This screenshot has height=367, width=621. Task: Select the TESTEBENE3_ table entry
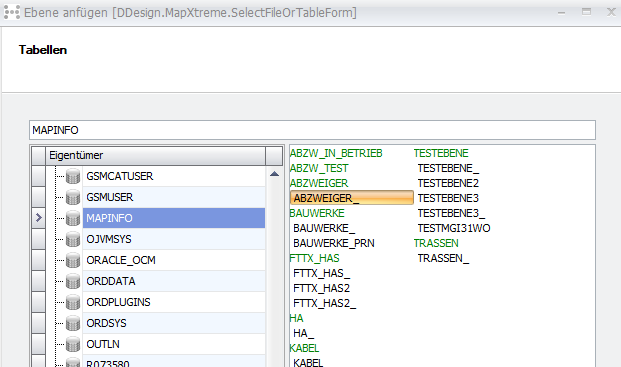pyautogui.click(x=451, y=213)
